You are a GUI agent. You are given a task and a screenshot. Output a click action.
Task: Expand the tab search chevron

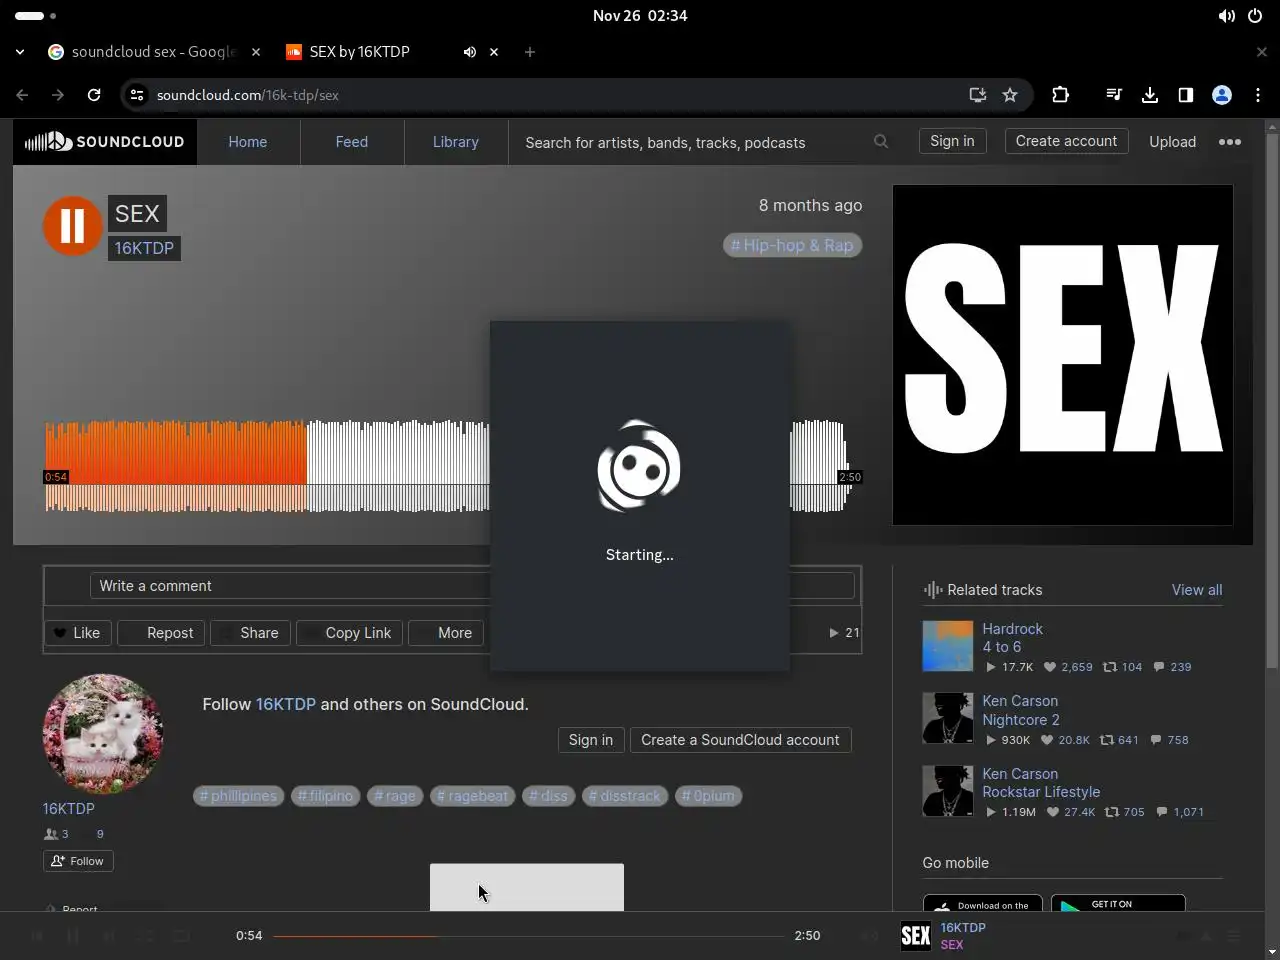(x=20, y=52)
